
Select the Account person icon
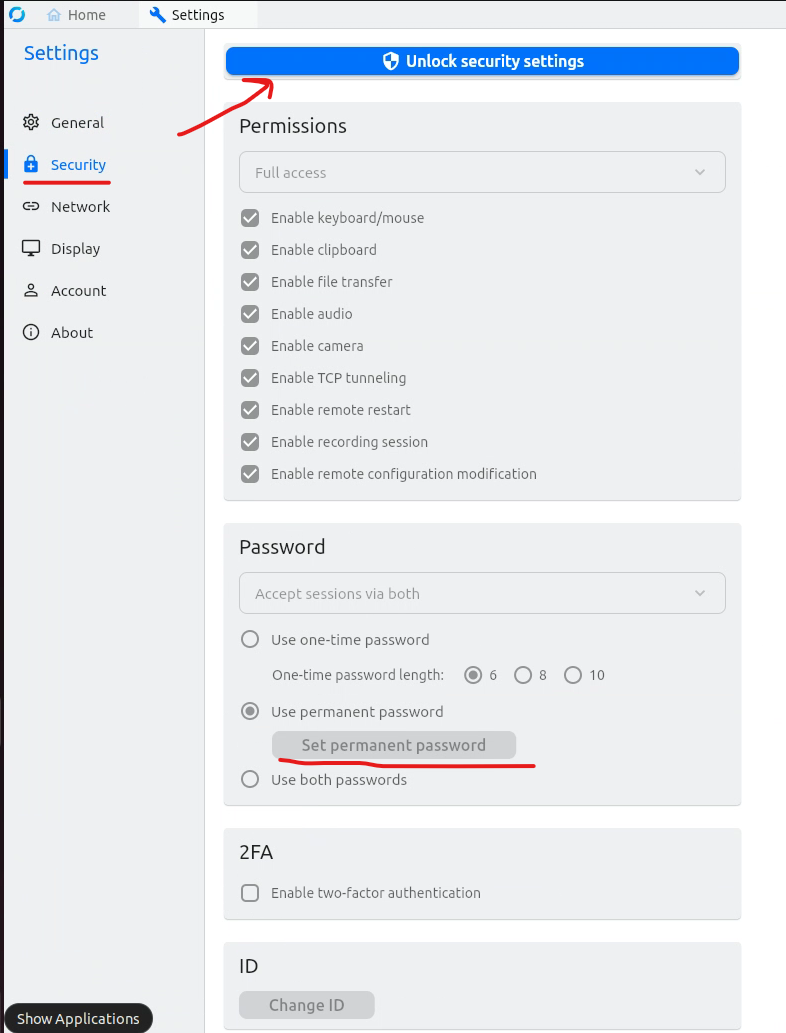tap(30, 290)
